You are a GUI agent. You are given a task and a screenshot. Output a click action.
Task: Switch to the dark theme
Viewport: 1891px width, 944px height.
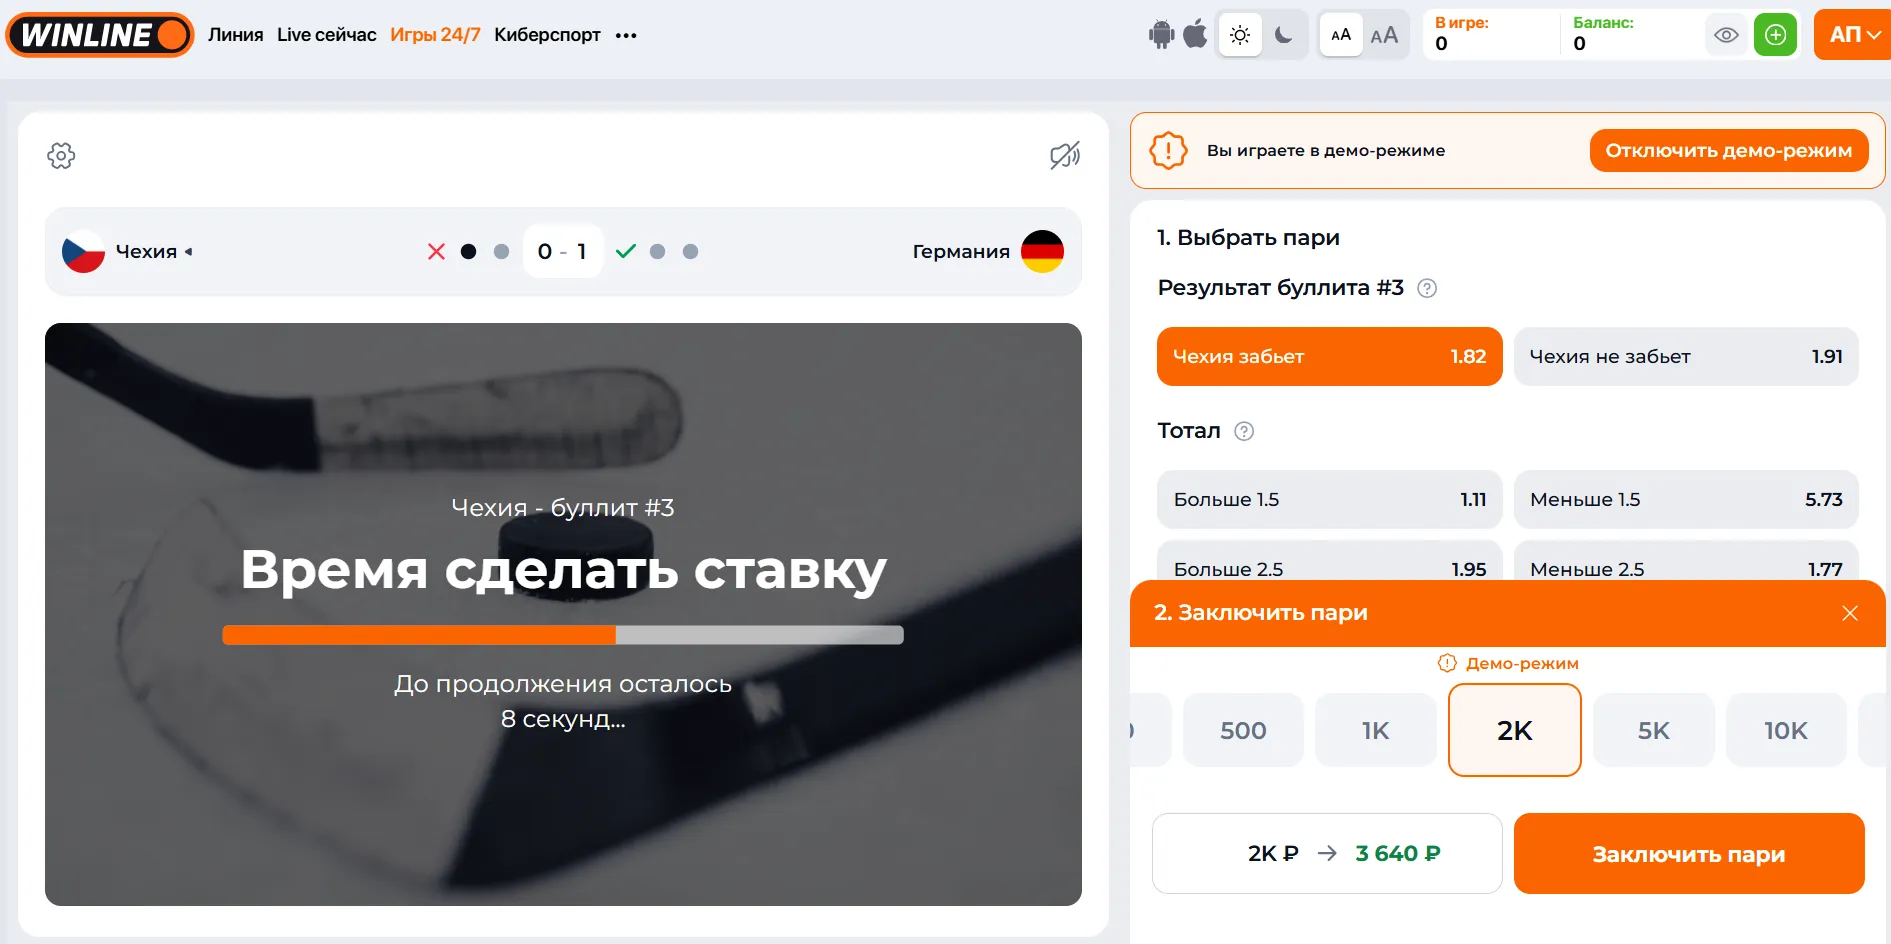tap(1284, 35)
